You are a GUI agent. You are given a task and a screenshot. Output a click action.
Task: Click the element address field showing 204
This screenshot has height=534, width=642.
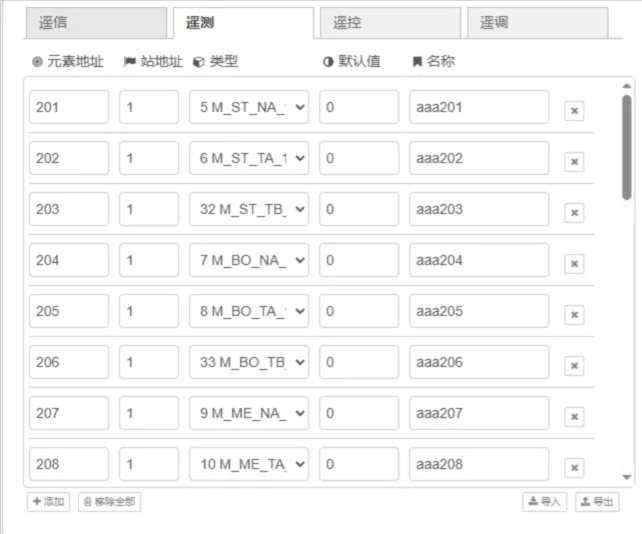click(x=69, y=260)
